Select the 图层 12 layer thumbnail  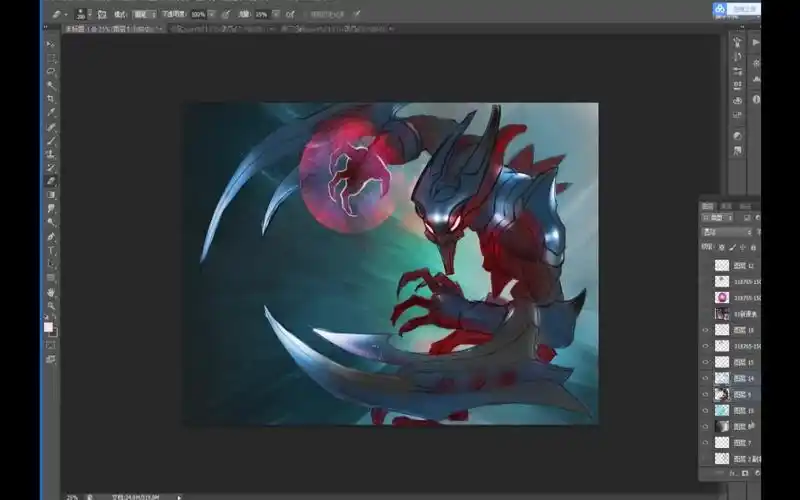pos(722,265)
